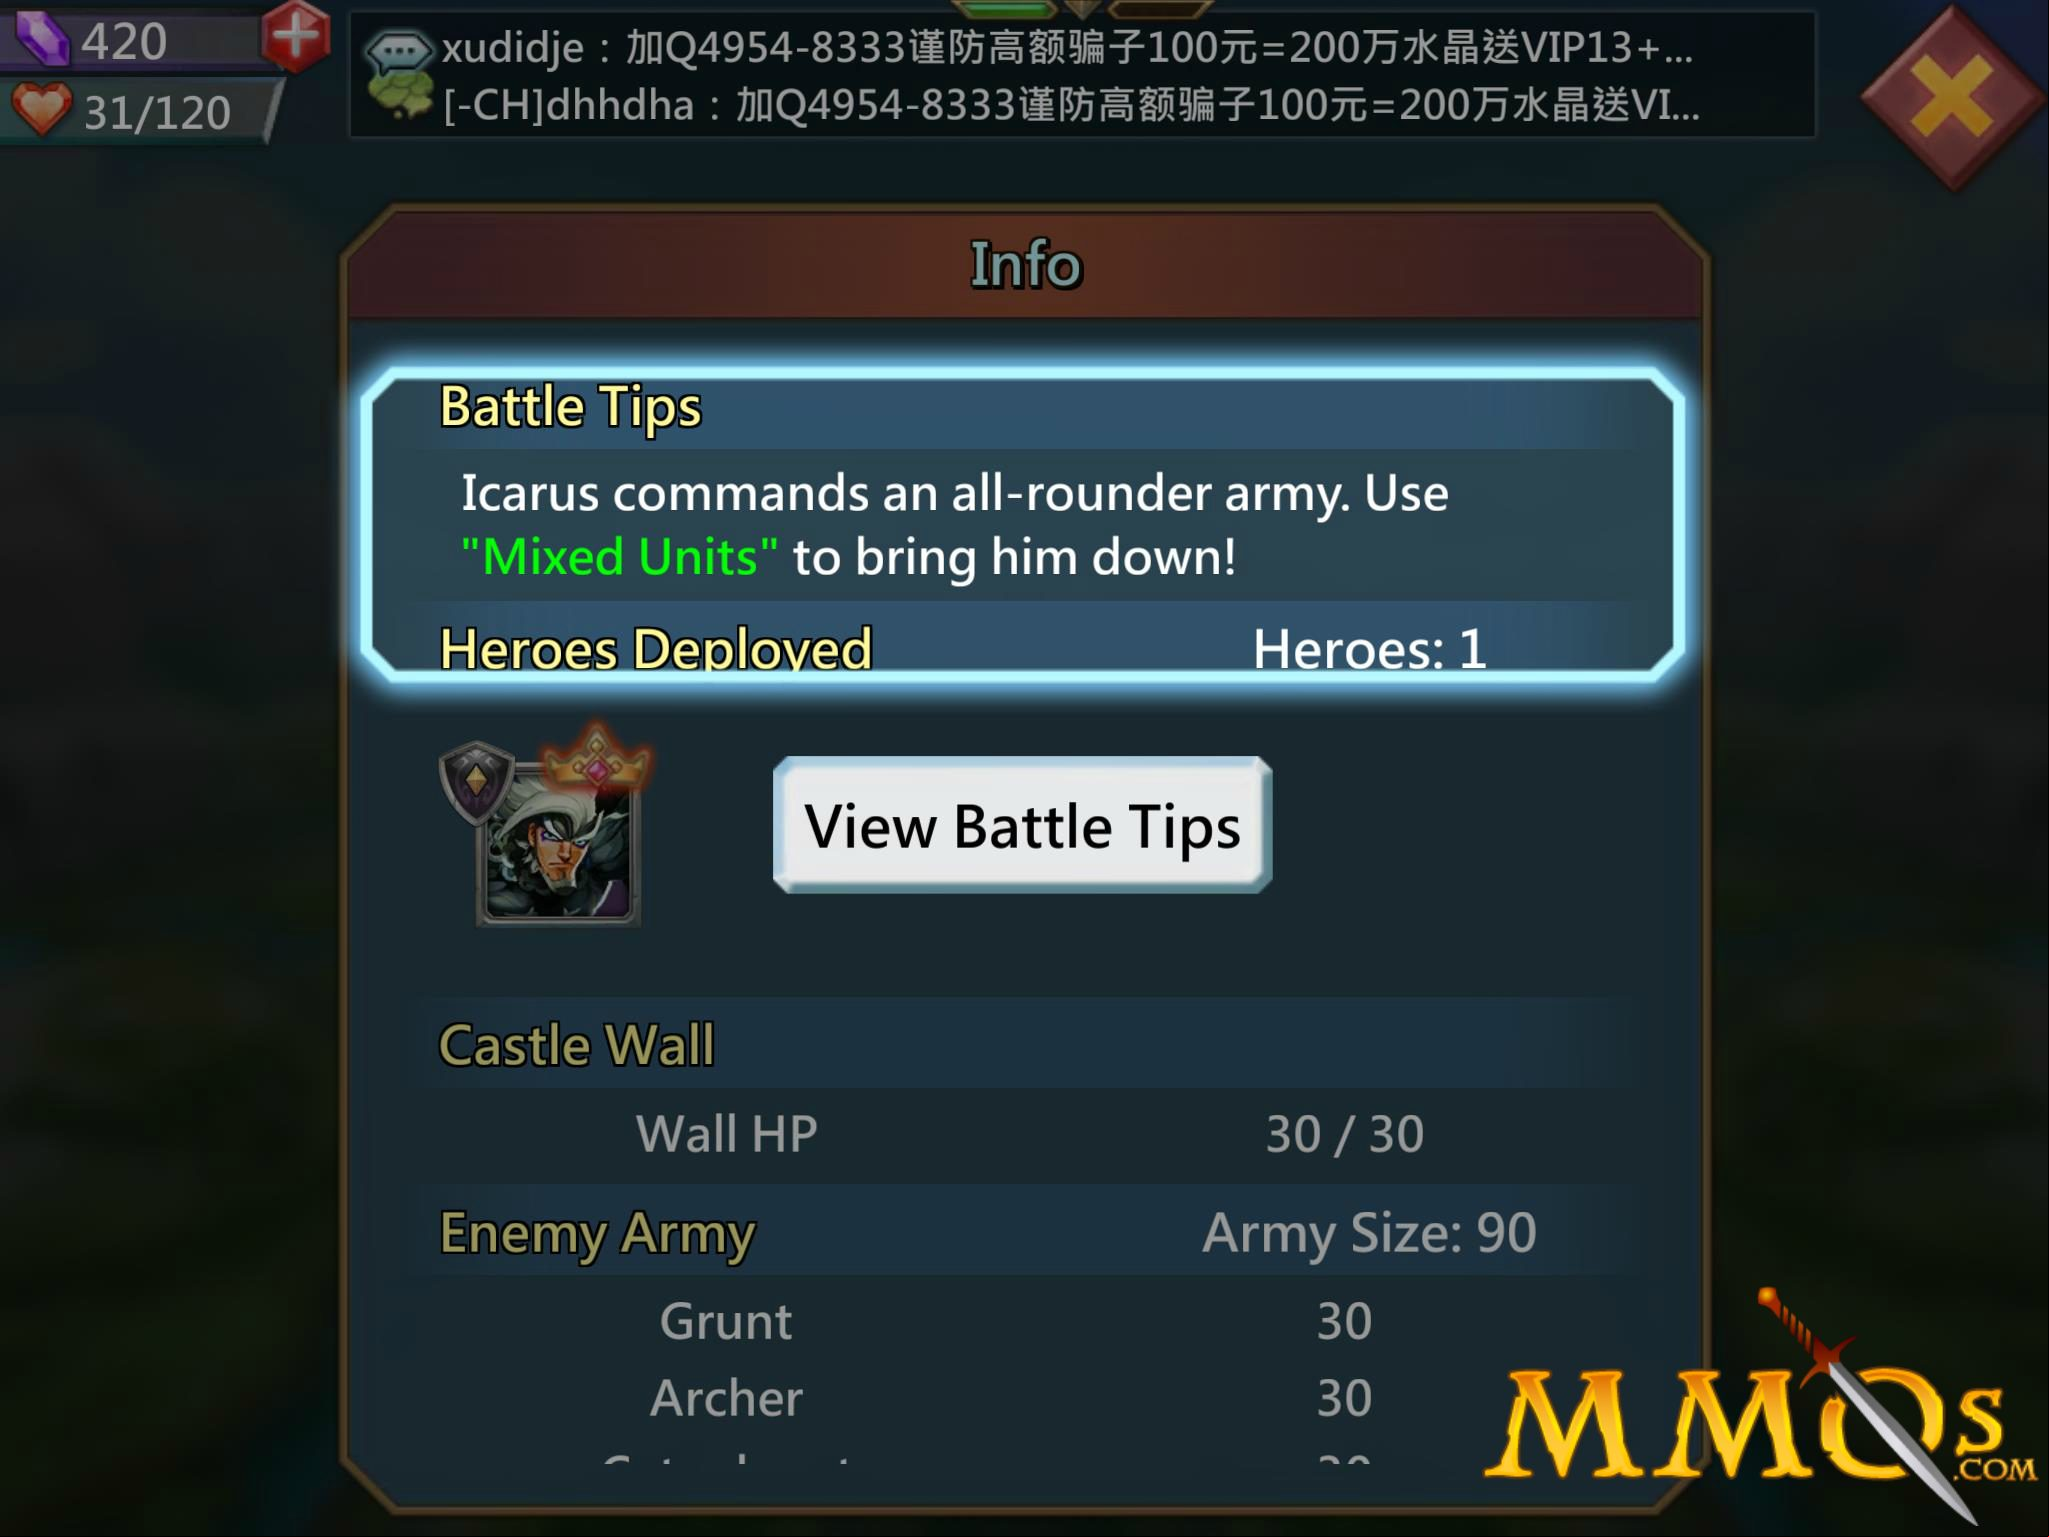Screen dimensions: 2049x1537
Task: Tap the heart energy icon
Action: pyautogui.click(x=41, y=109)
